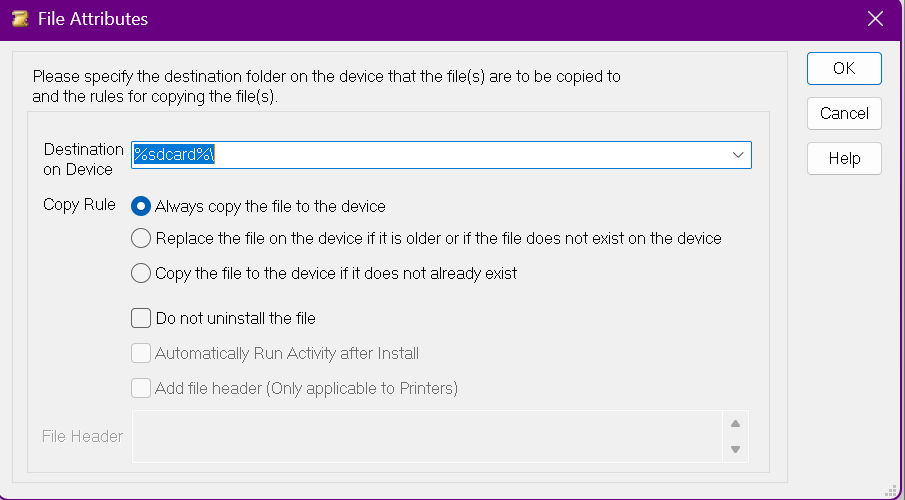The image size is (905, 500).
Task: Click the dialog resize grip in the corner
Action: click(x=890, y=489)
